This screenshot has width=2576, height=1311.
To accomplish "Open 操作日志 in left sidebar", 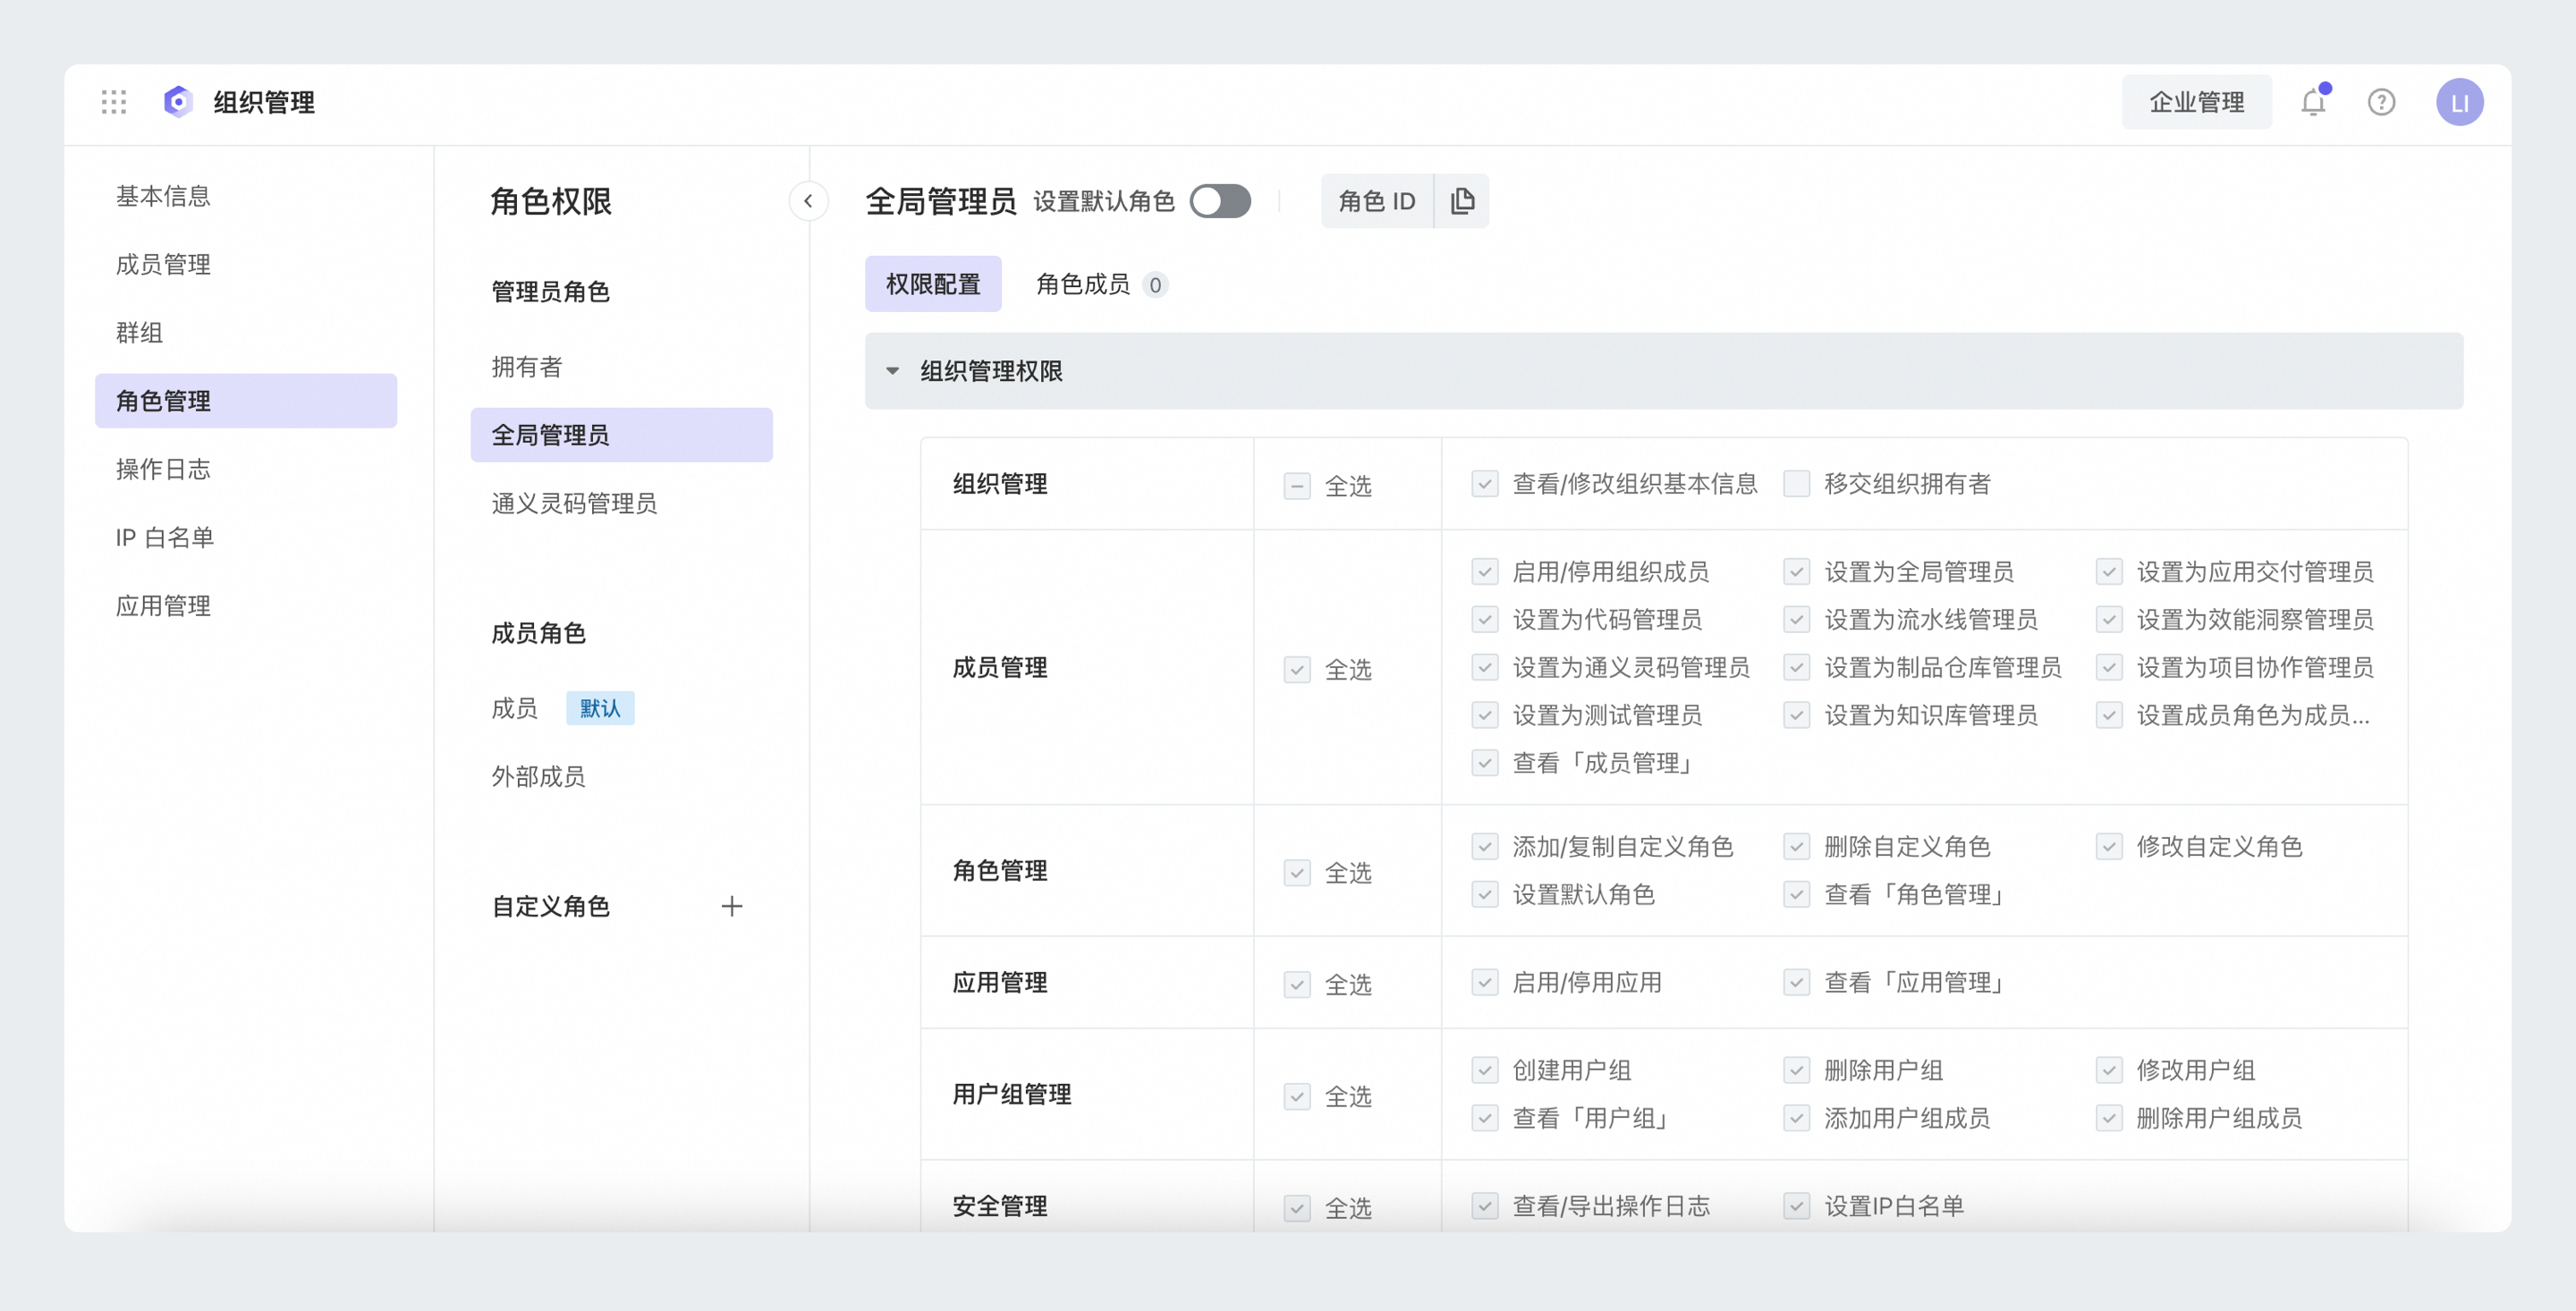I will 246,469.
